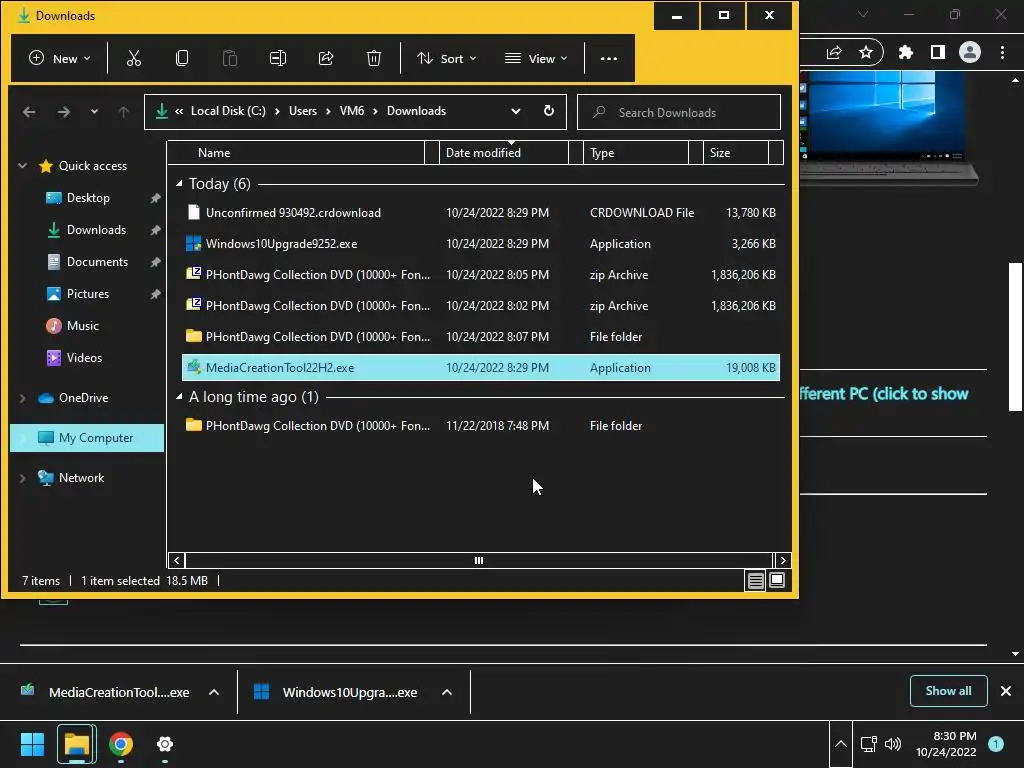Select Music in navigation pane
Viewport: 1024px width, 768px height.
click(82, 326)
